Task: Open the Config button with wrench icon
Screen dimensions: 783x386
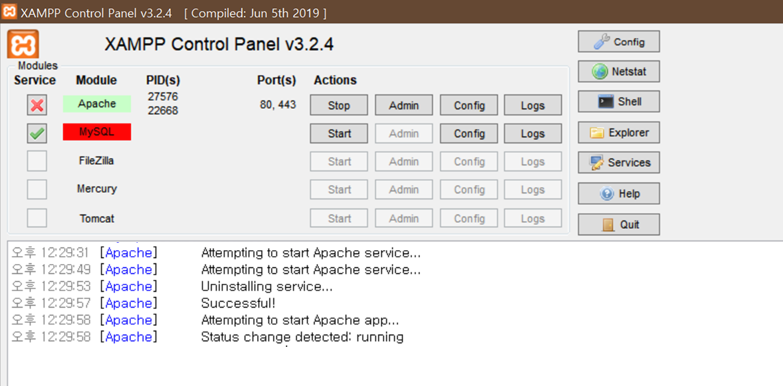Action: (x=619, y=41)
